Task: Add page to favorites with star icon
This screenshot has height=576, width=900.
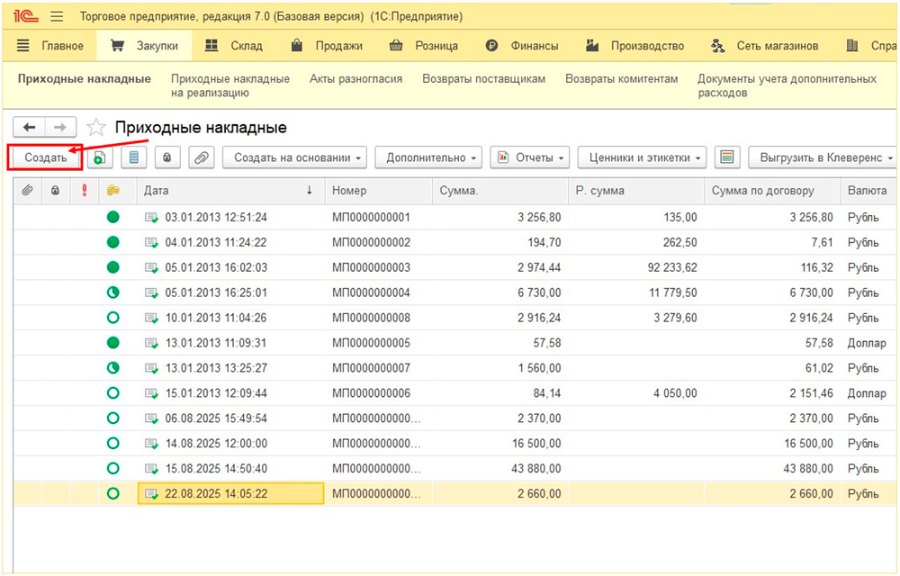Action: point(96,127)
